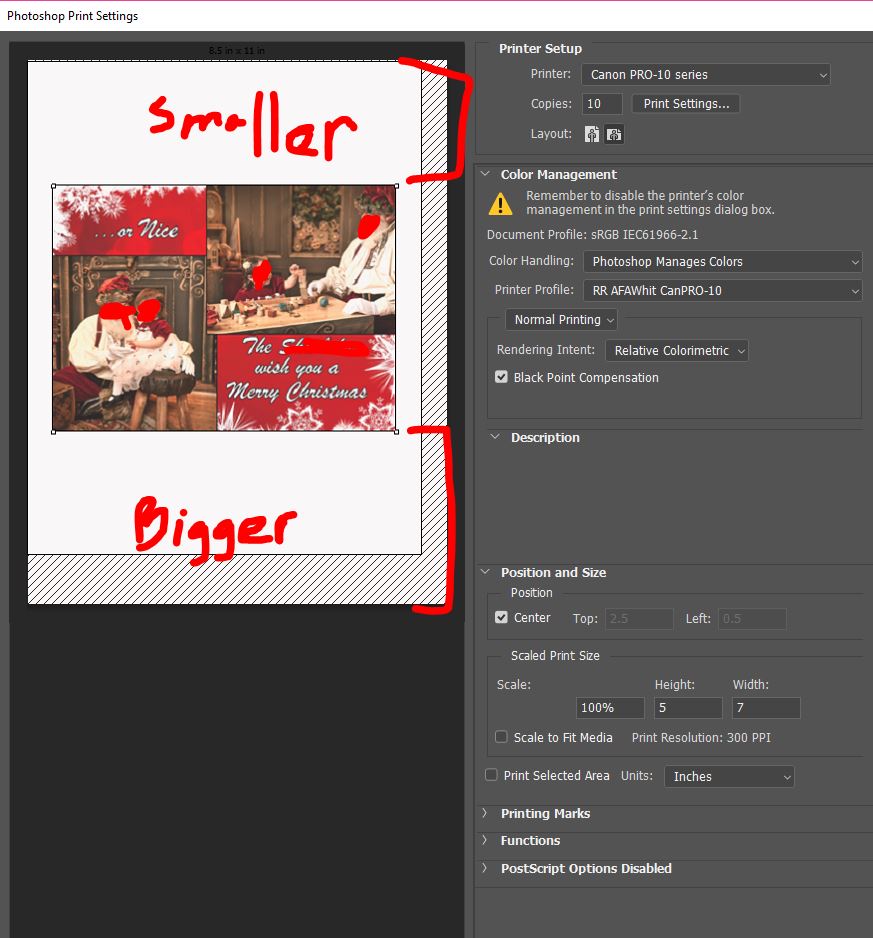Select portrait layout orientation icon
Image resolution: width=873 pixels, height=938 pixels.
[x=592, y=134]
